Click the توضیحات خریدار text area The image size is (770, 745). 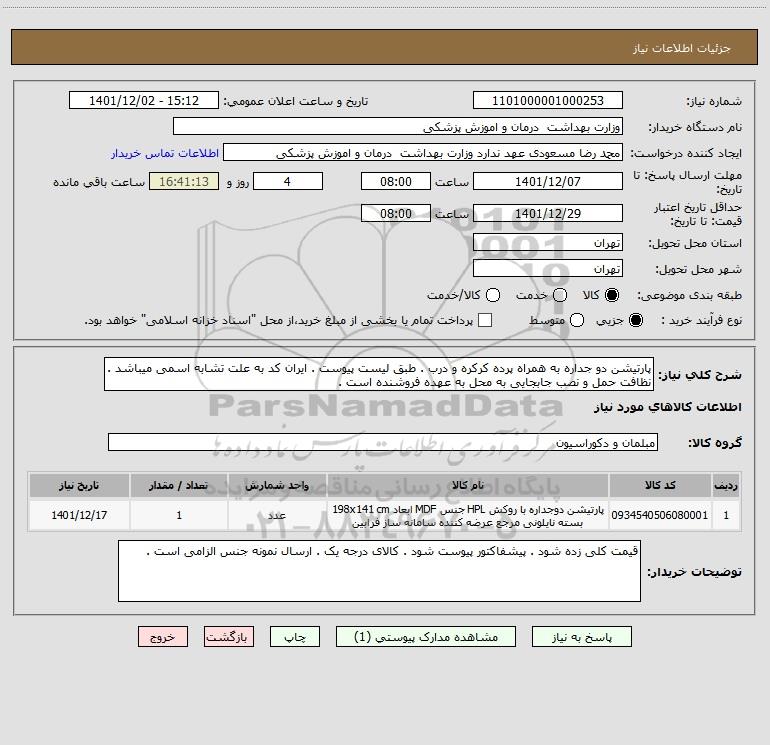click(x=380, y=571)
